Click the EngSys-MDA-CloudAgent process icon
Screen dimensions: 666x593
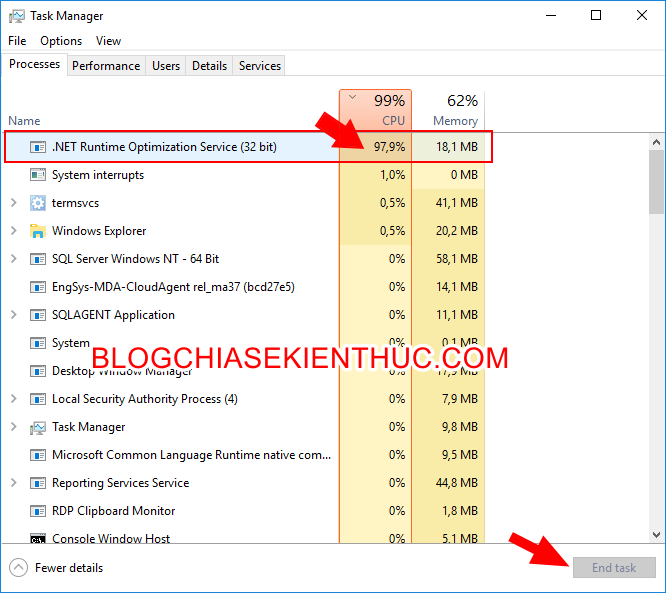point(38,287)
